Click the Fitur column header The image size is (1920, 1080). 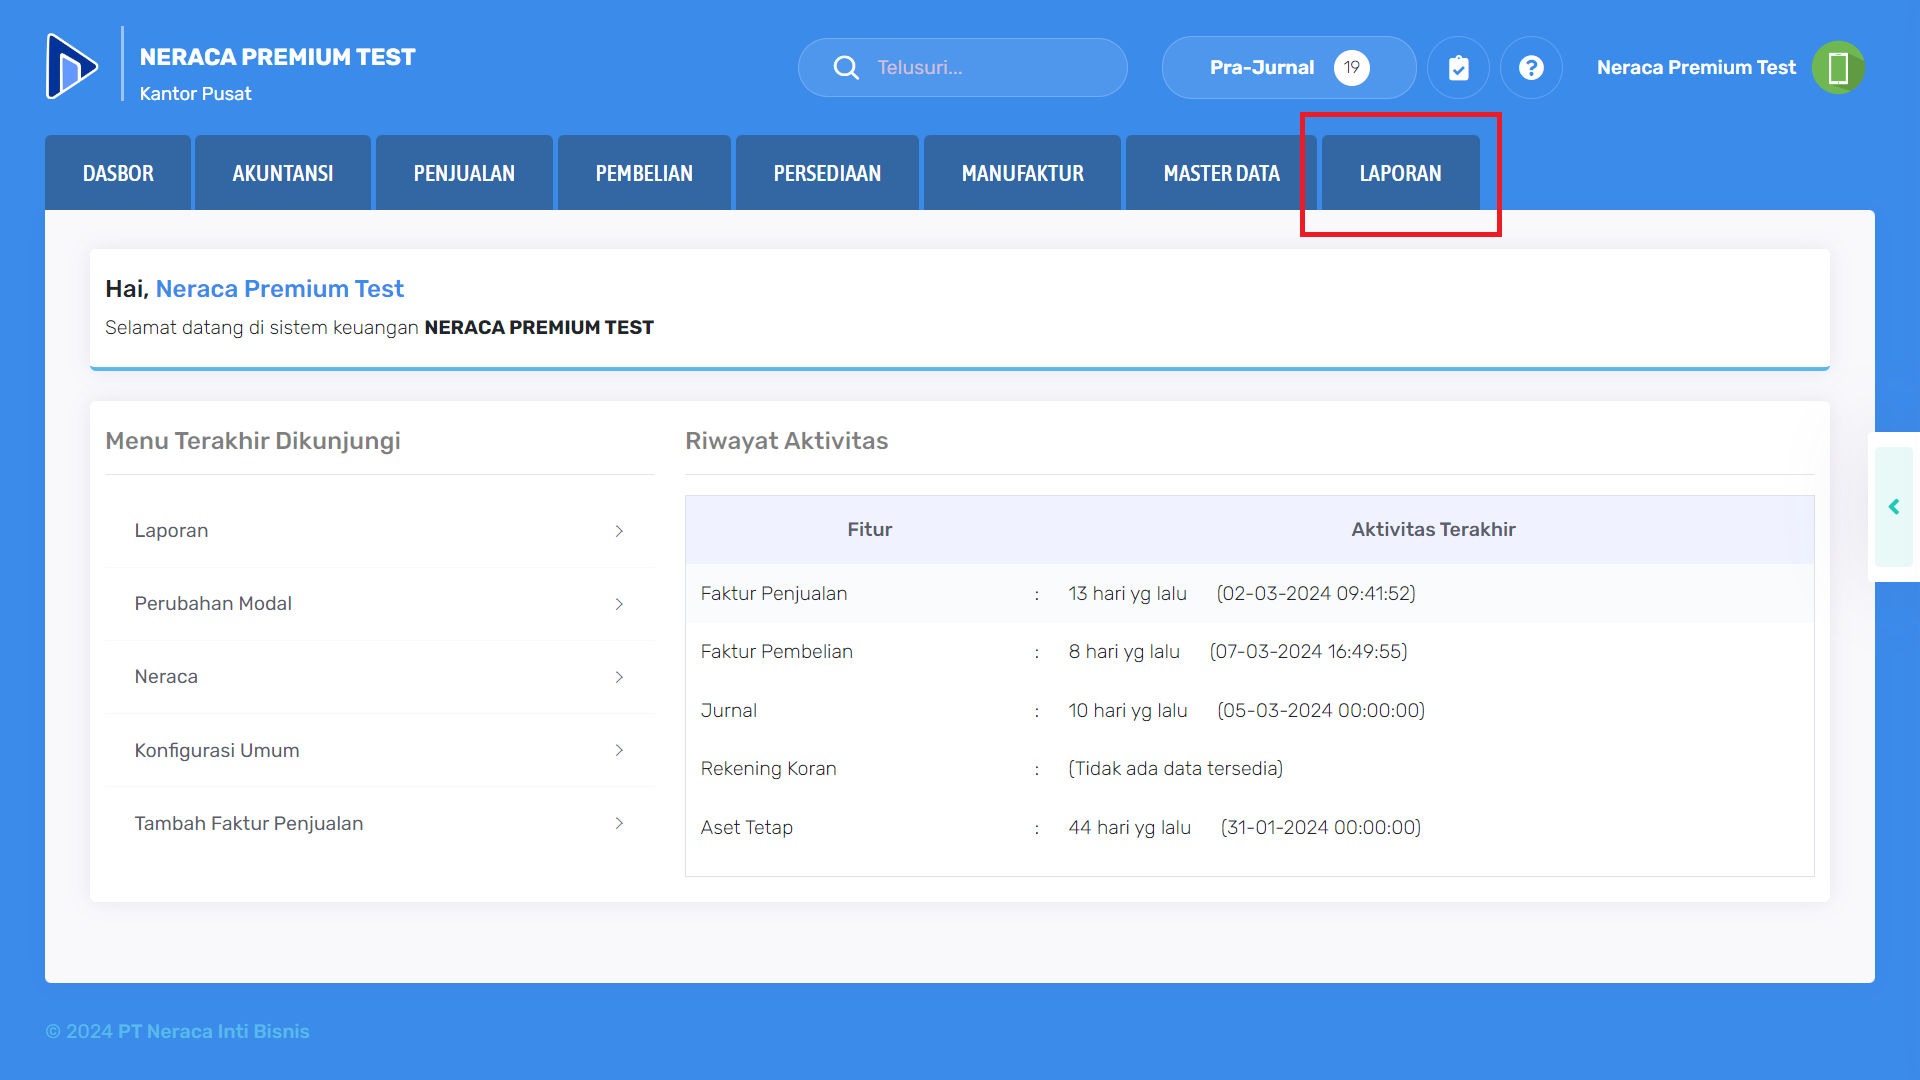click(869, 530)
